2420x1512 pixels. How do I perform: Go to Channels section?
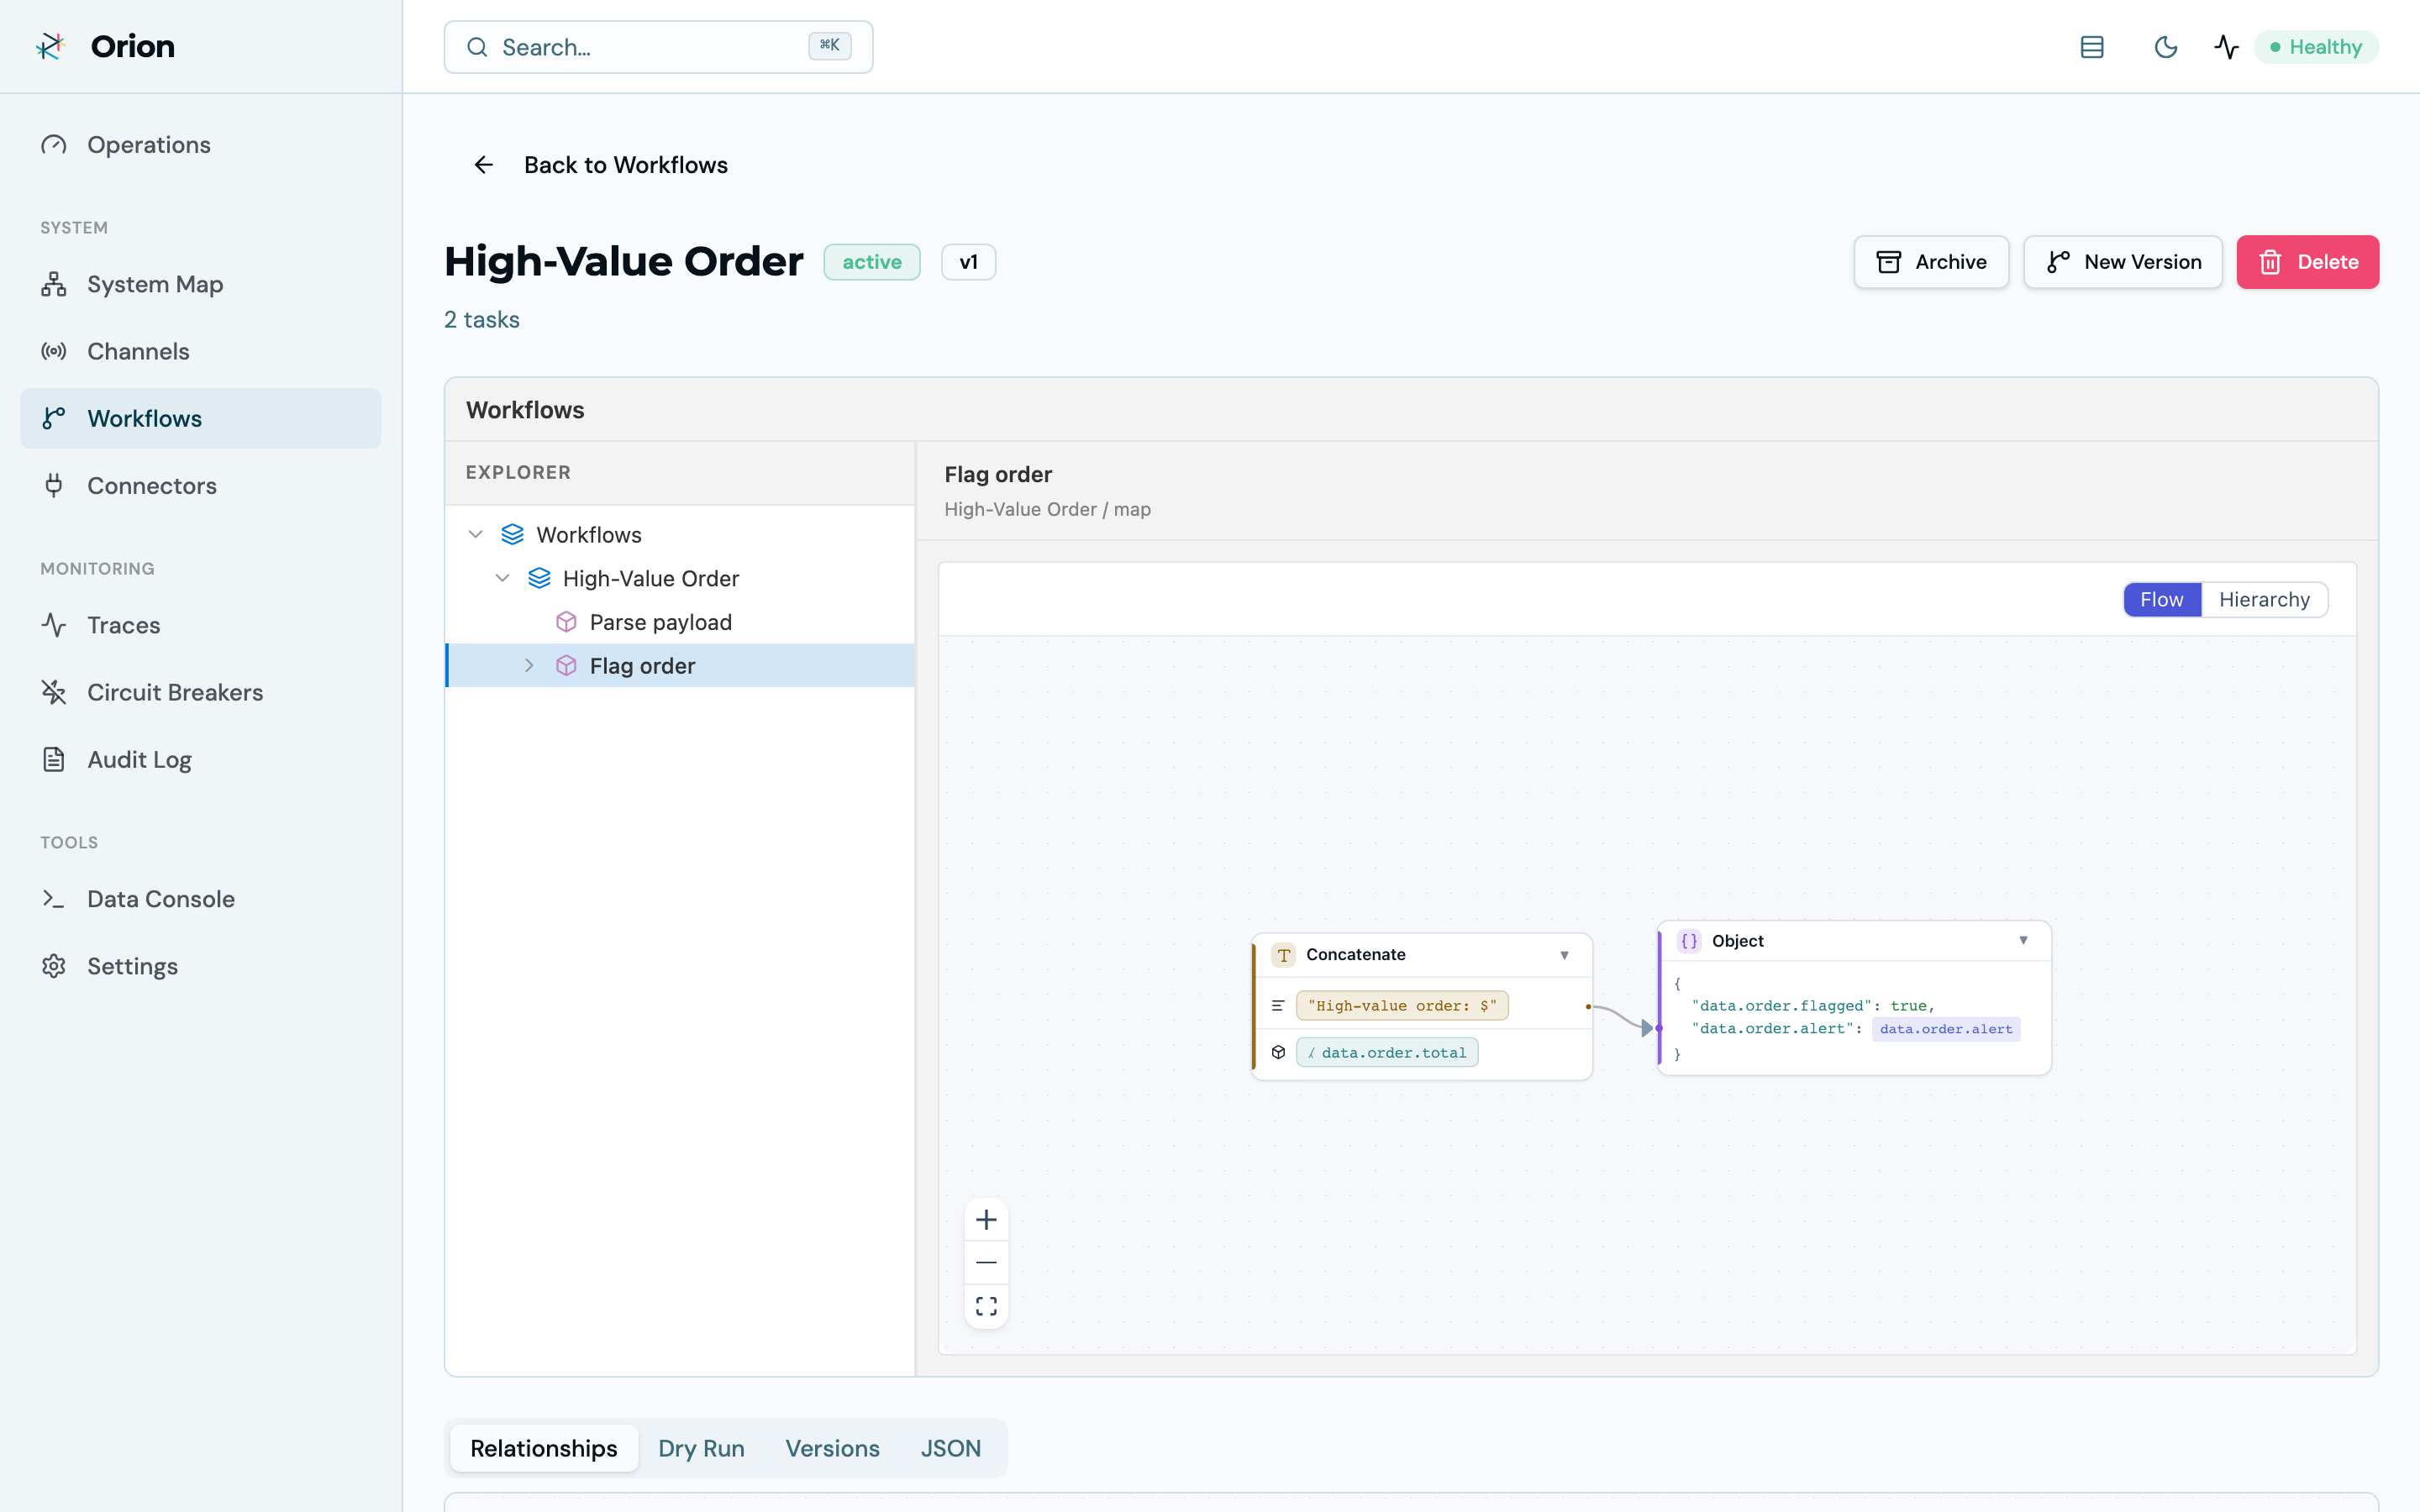point(200,351)
